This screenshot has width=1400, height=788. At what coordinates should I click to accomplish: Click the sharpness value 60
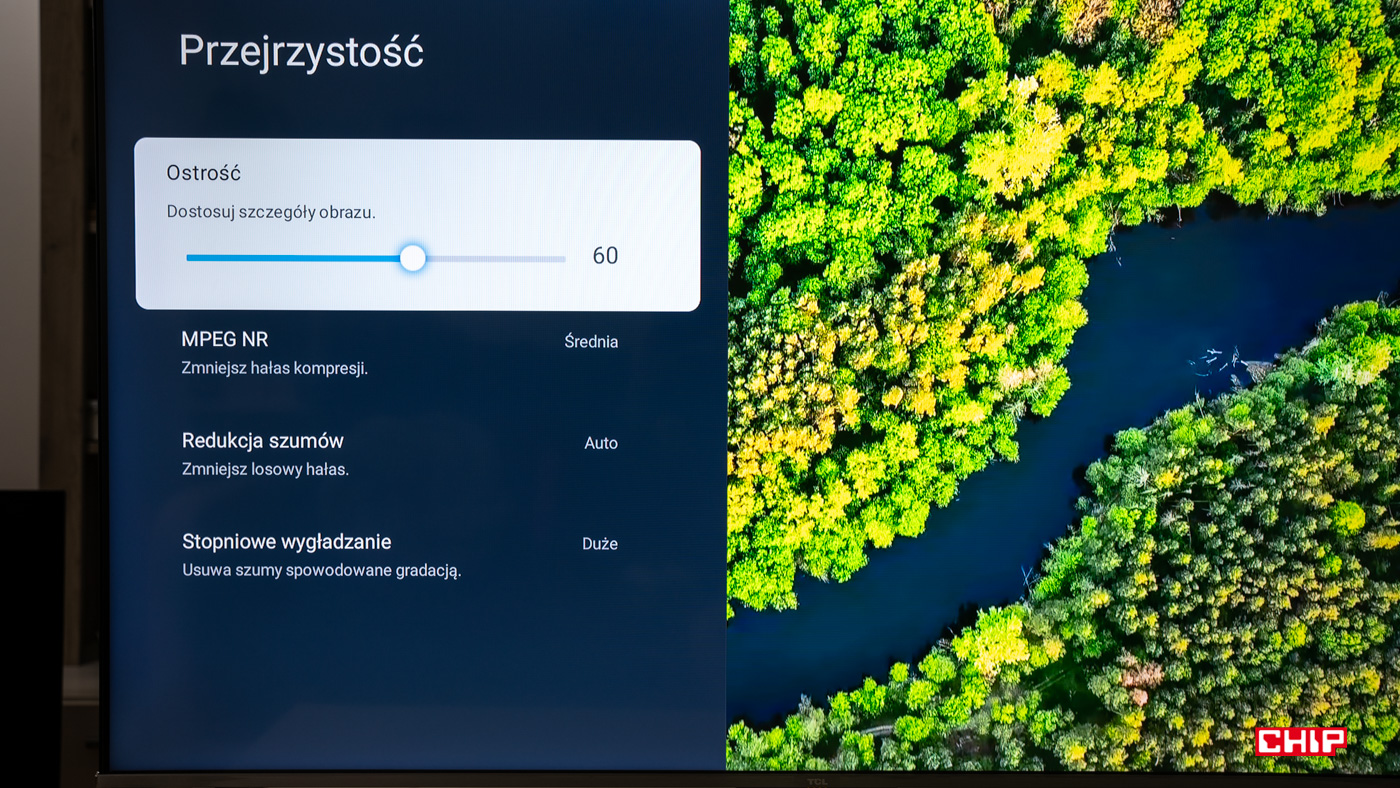[x=605, y=256]
